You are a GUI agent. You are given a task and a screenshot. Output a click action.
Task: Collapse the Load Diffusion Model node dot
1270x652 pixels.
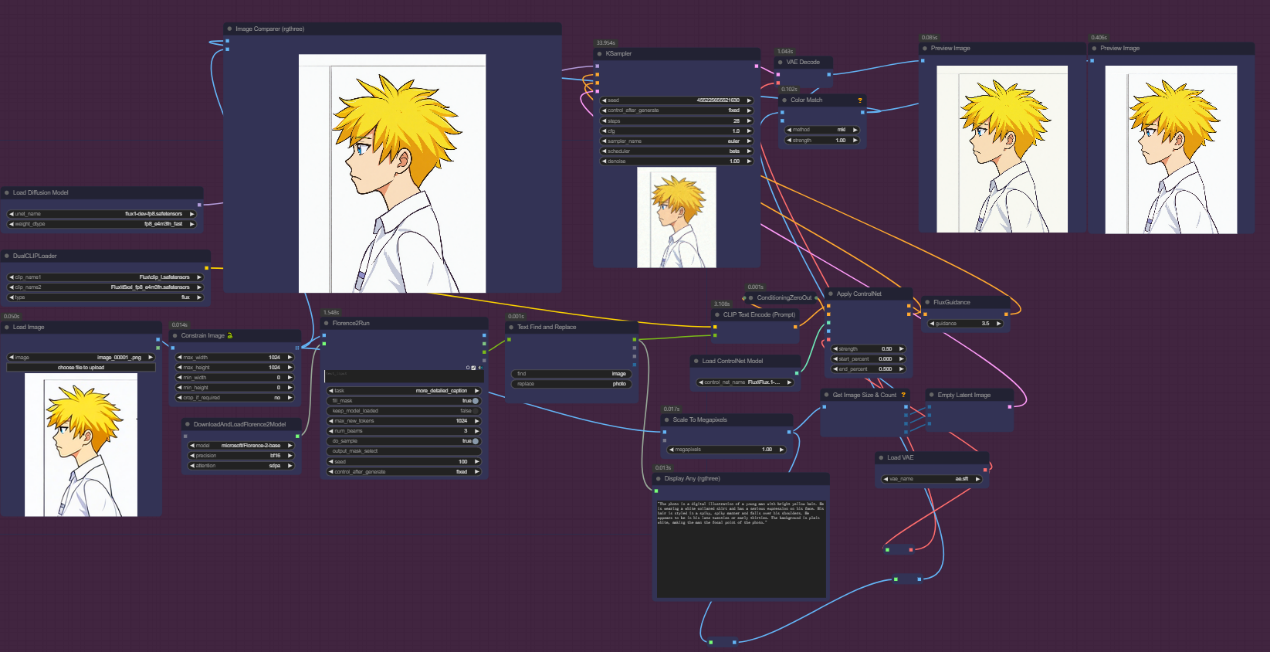click(7, 193)
